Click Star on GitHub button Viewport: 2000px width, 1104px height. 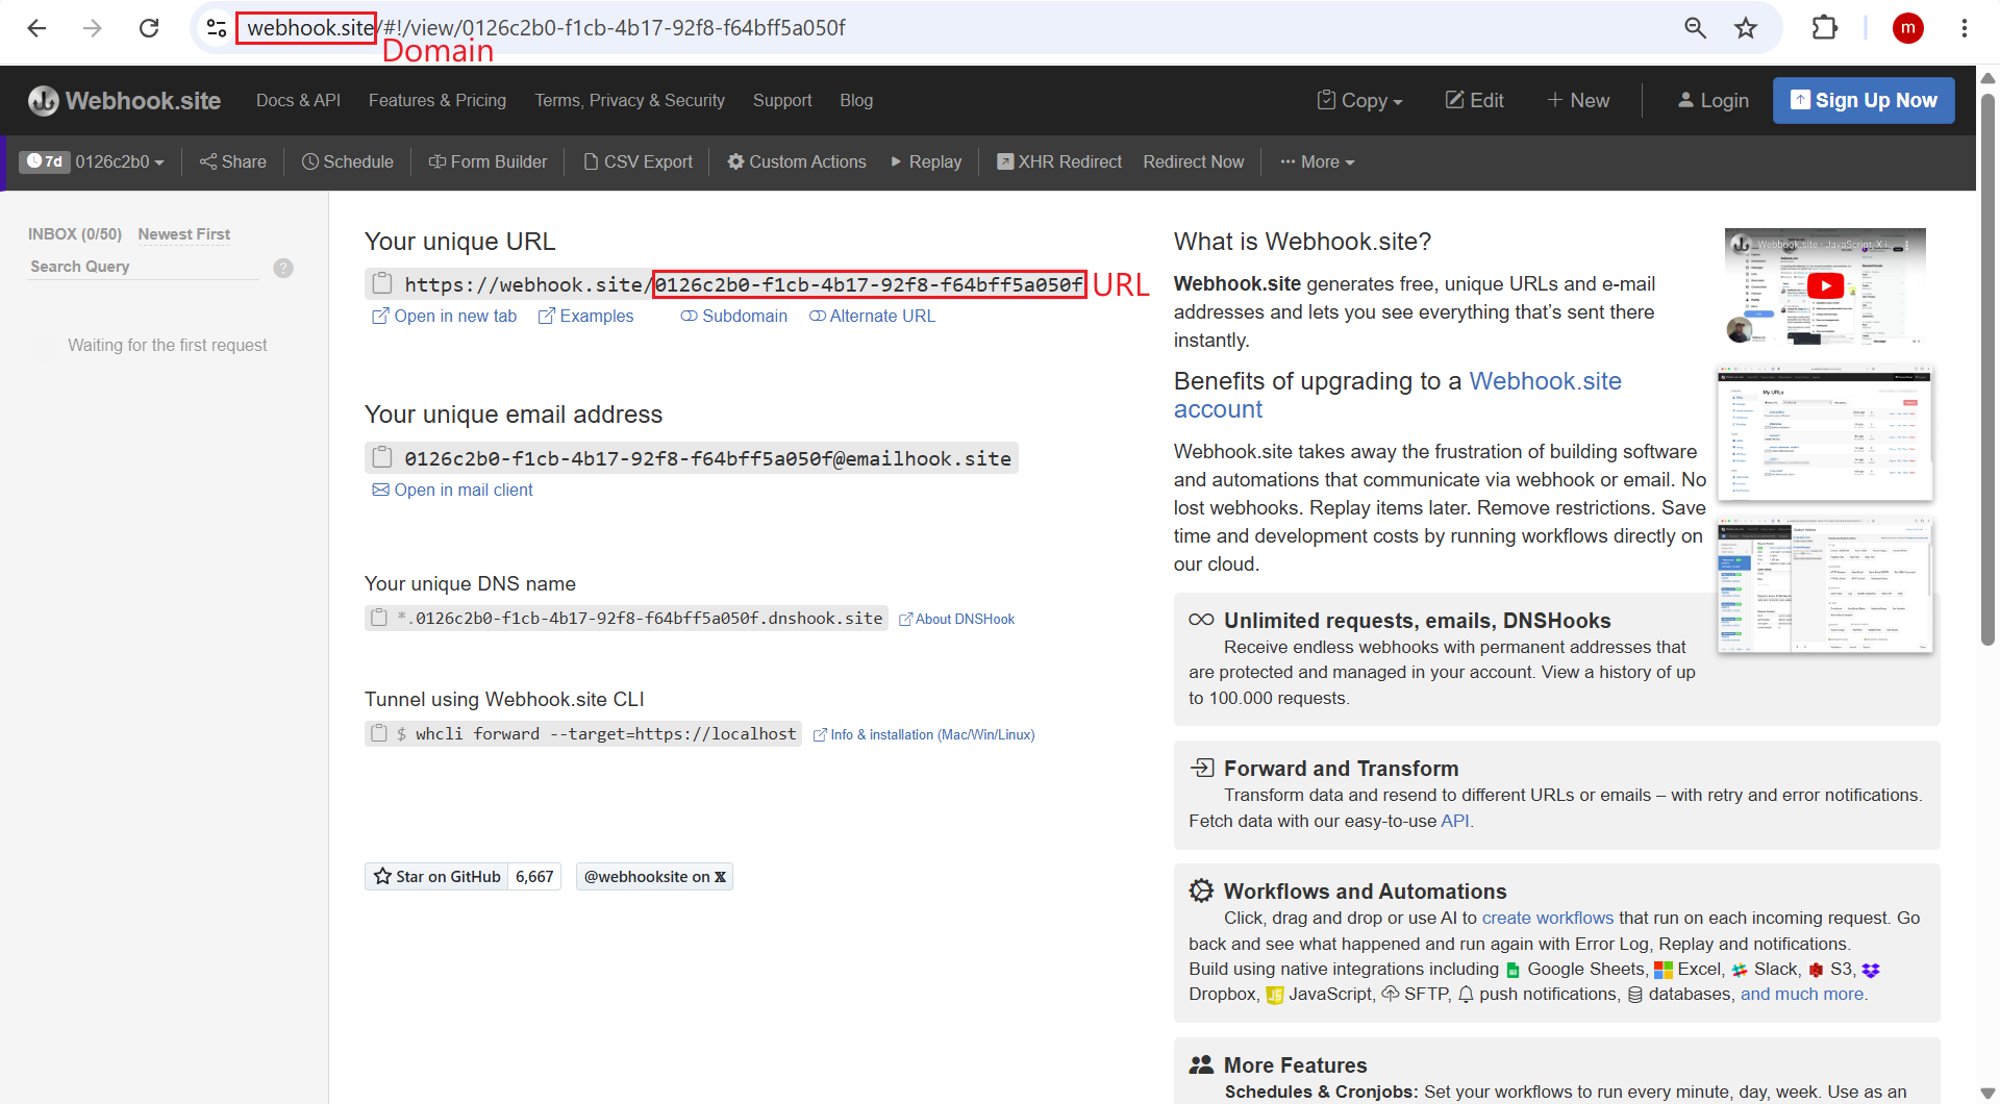[x=436, y=877]
